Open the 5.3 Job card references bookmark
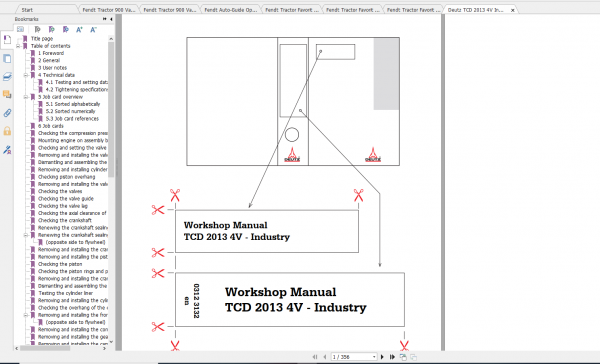 (x=72, y=119)
